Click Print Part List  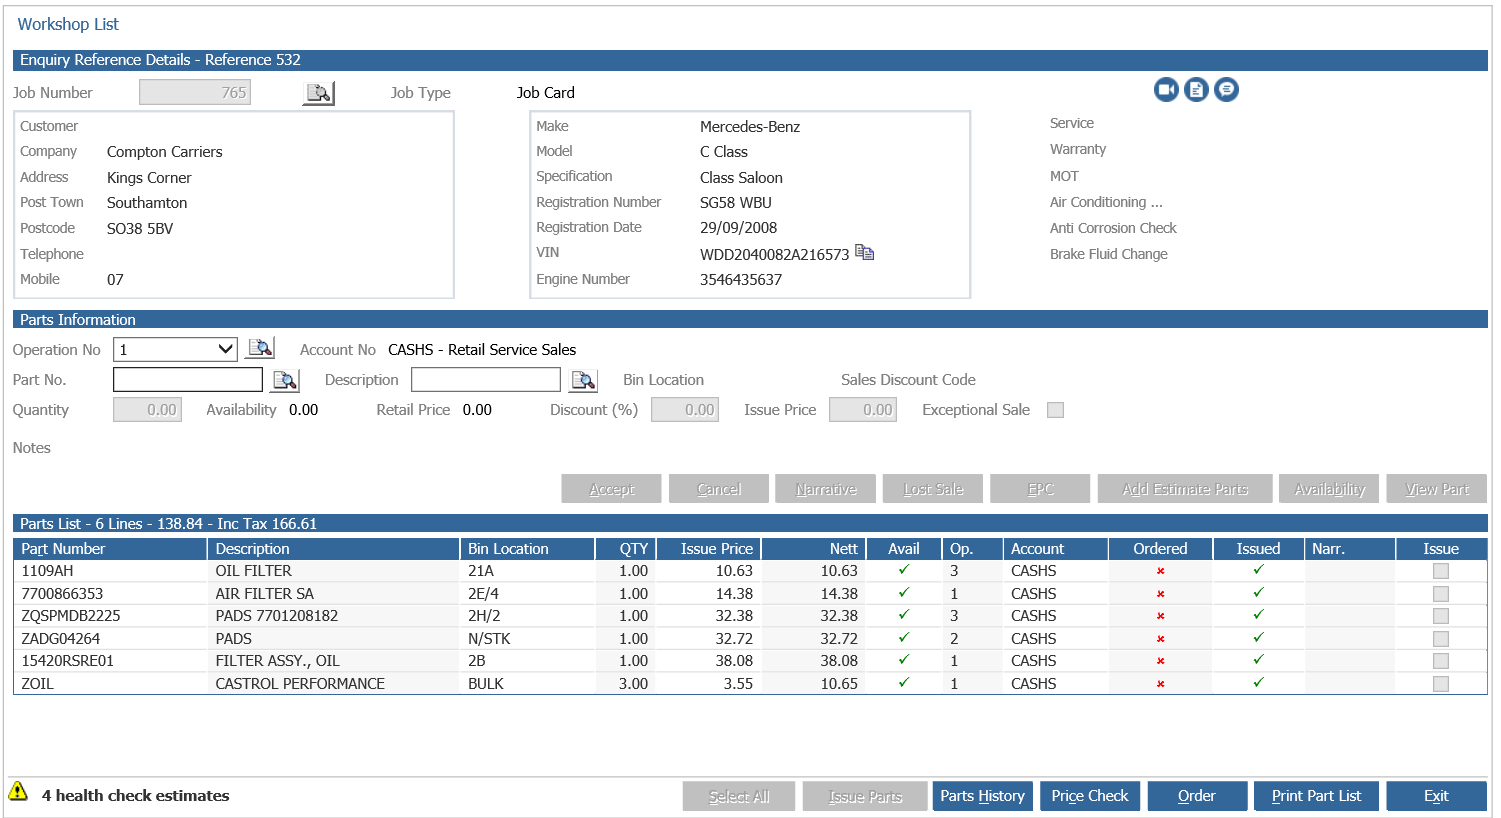pos(1316,795)
